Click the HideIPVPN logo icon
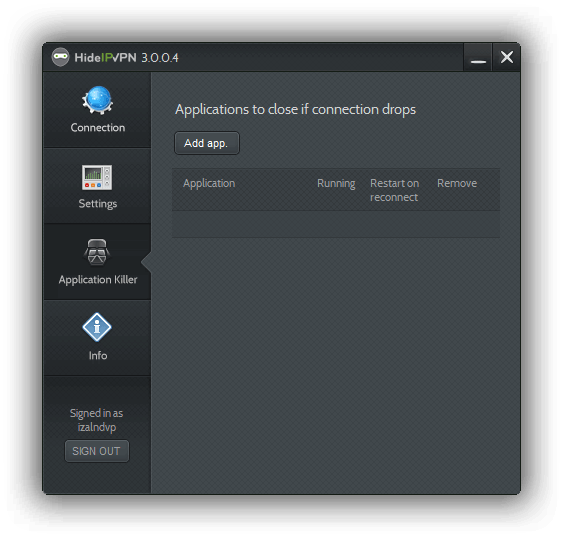This screenshot has width=563, height=537. (60, 57)
